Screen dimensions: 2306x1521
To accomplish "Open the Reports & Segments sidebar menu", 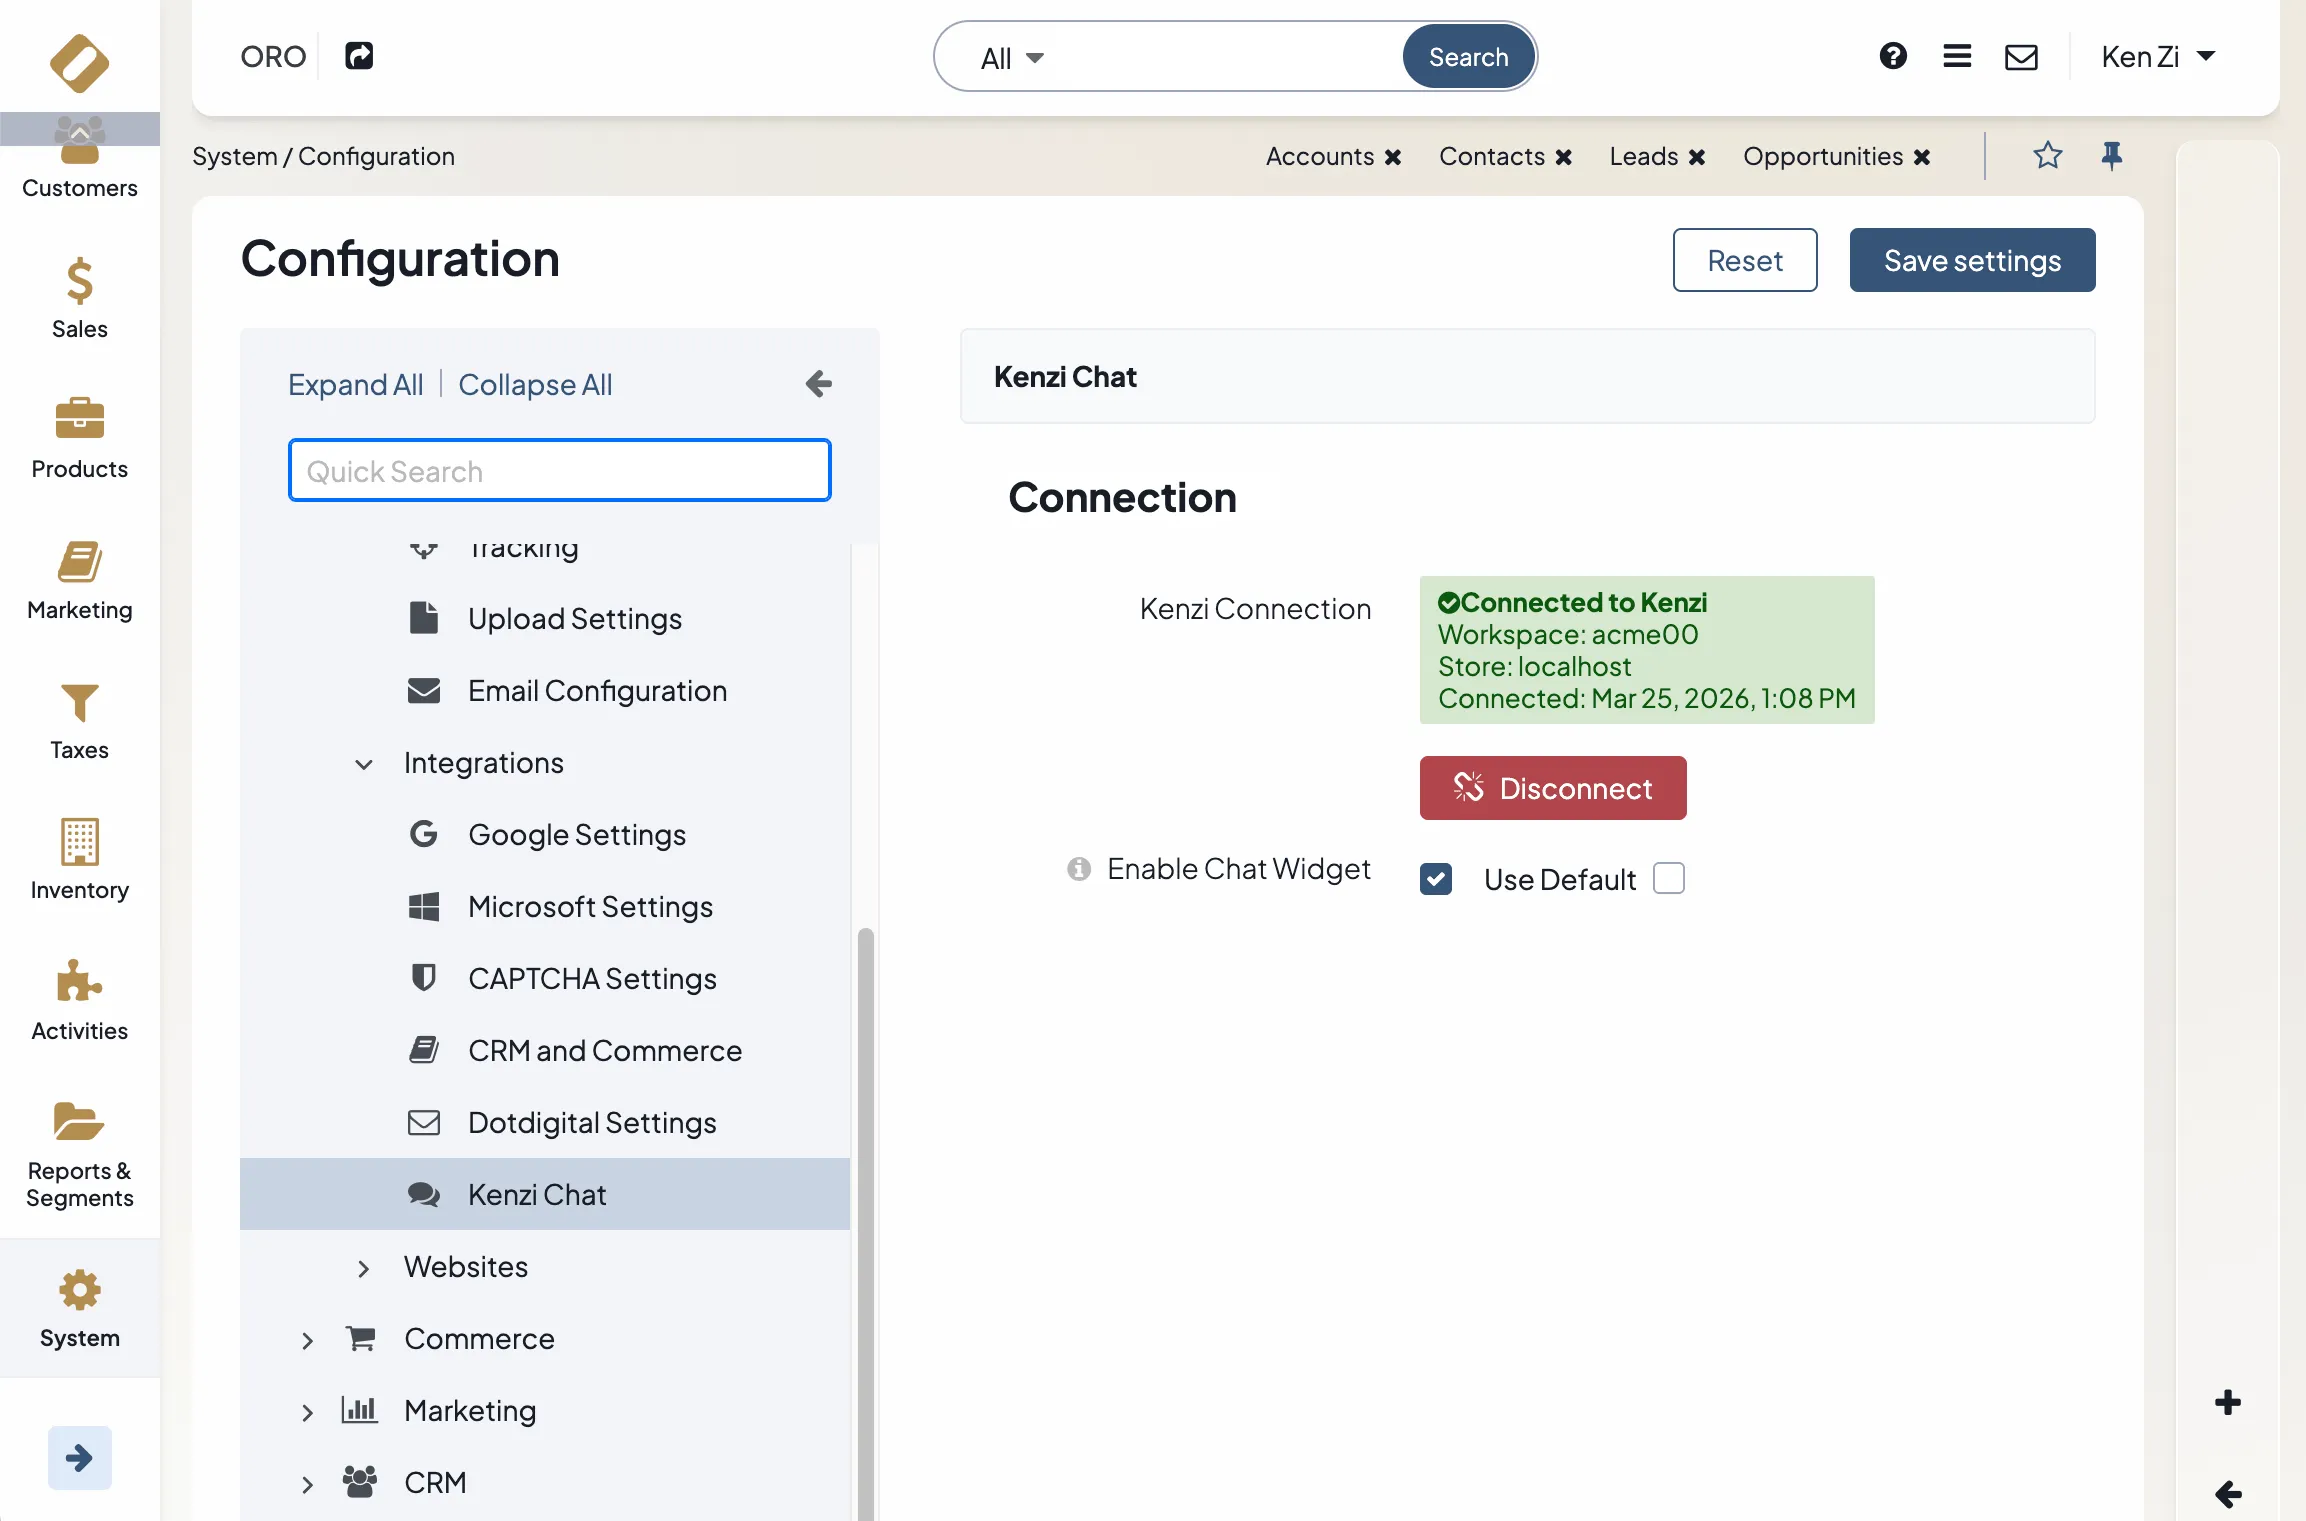I will pyautogui.click(x=80, y=1155).
